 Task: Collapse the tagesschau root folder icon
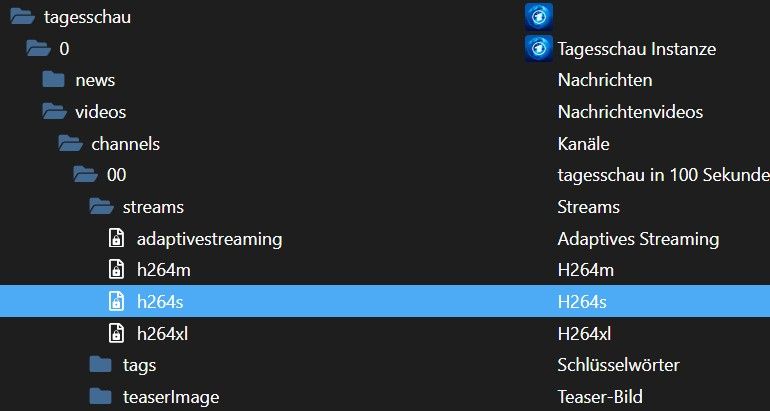tap(22, 17)
